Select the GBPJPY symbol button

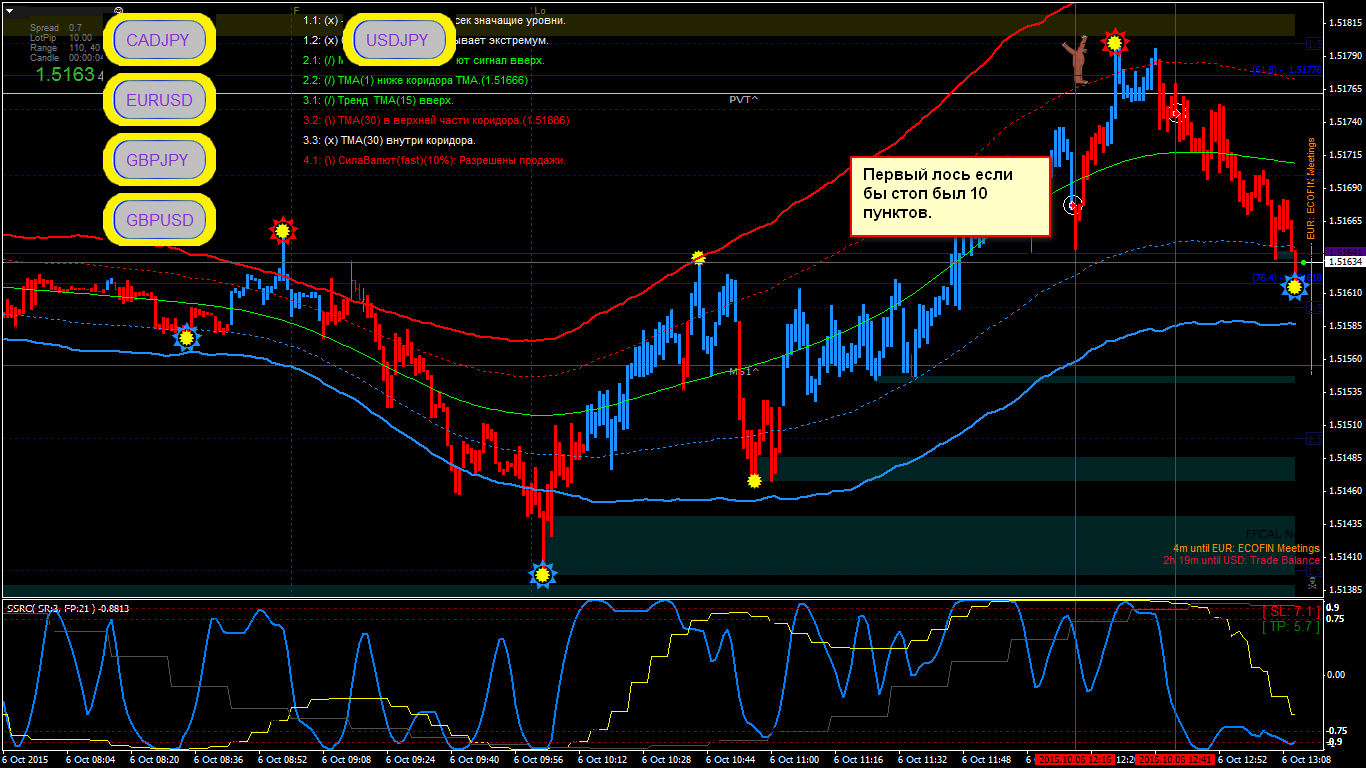159,160
